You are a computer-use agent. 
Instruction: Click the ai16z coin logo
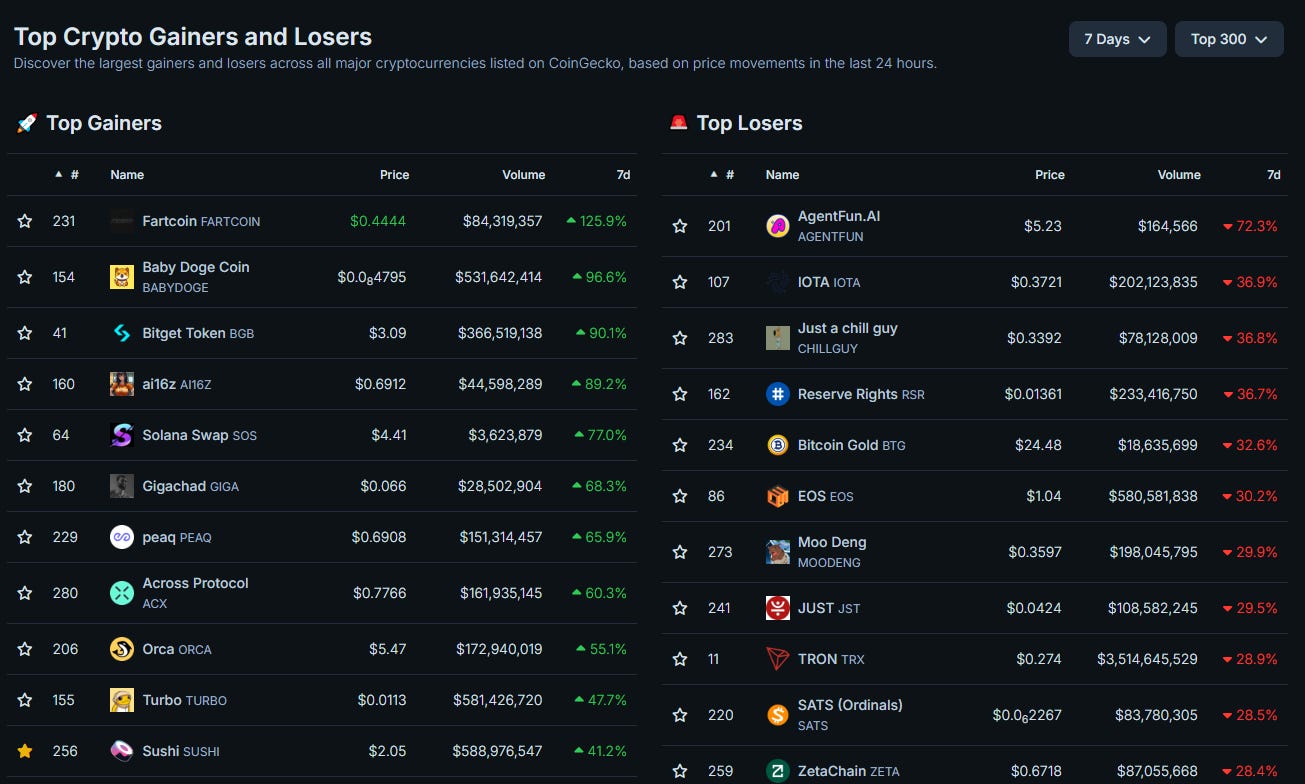coord(122,384)
